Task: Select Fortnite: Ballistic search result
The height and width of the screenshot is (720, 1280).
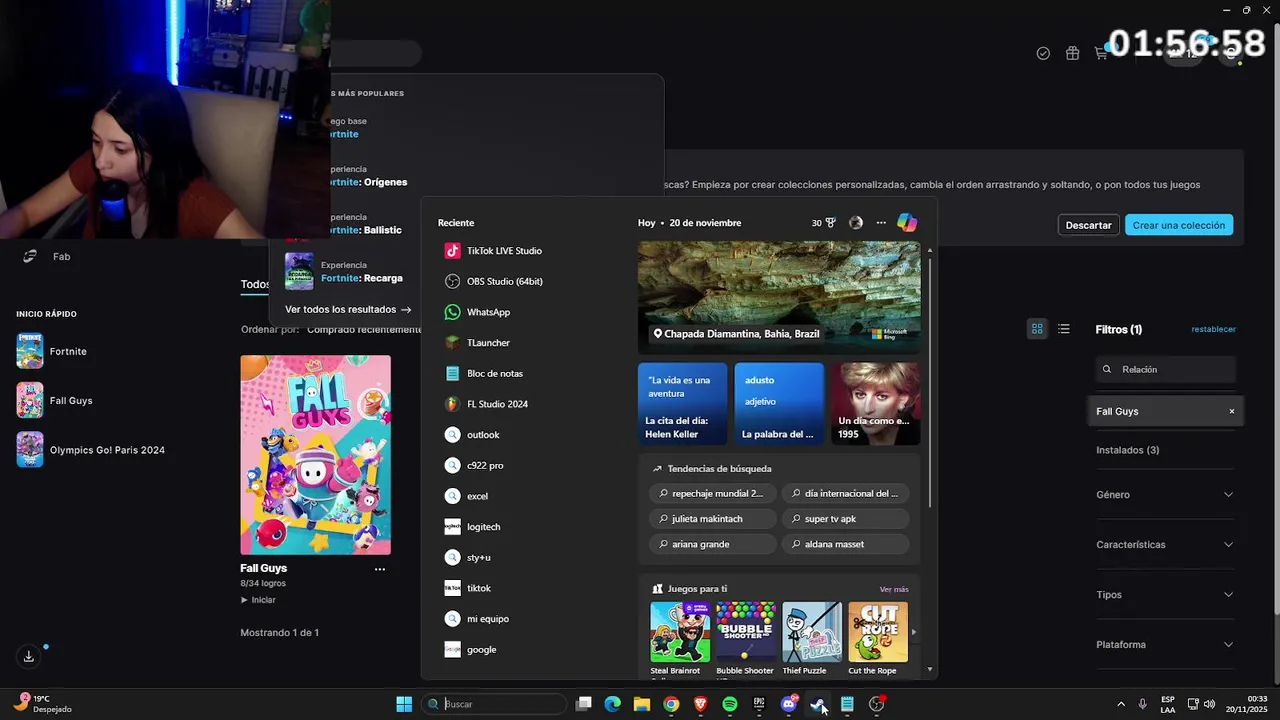Action: [366, 224]
